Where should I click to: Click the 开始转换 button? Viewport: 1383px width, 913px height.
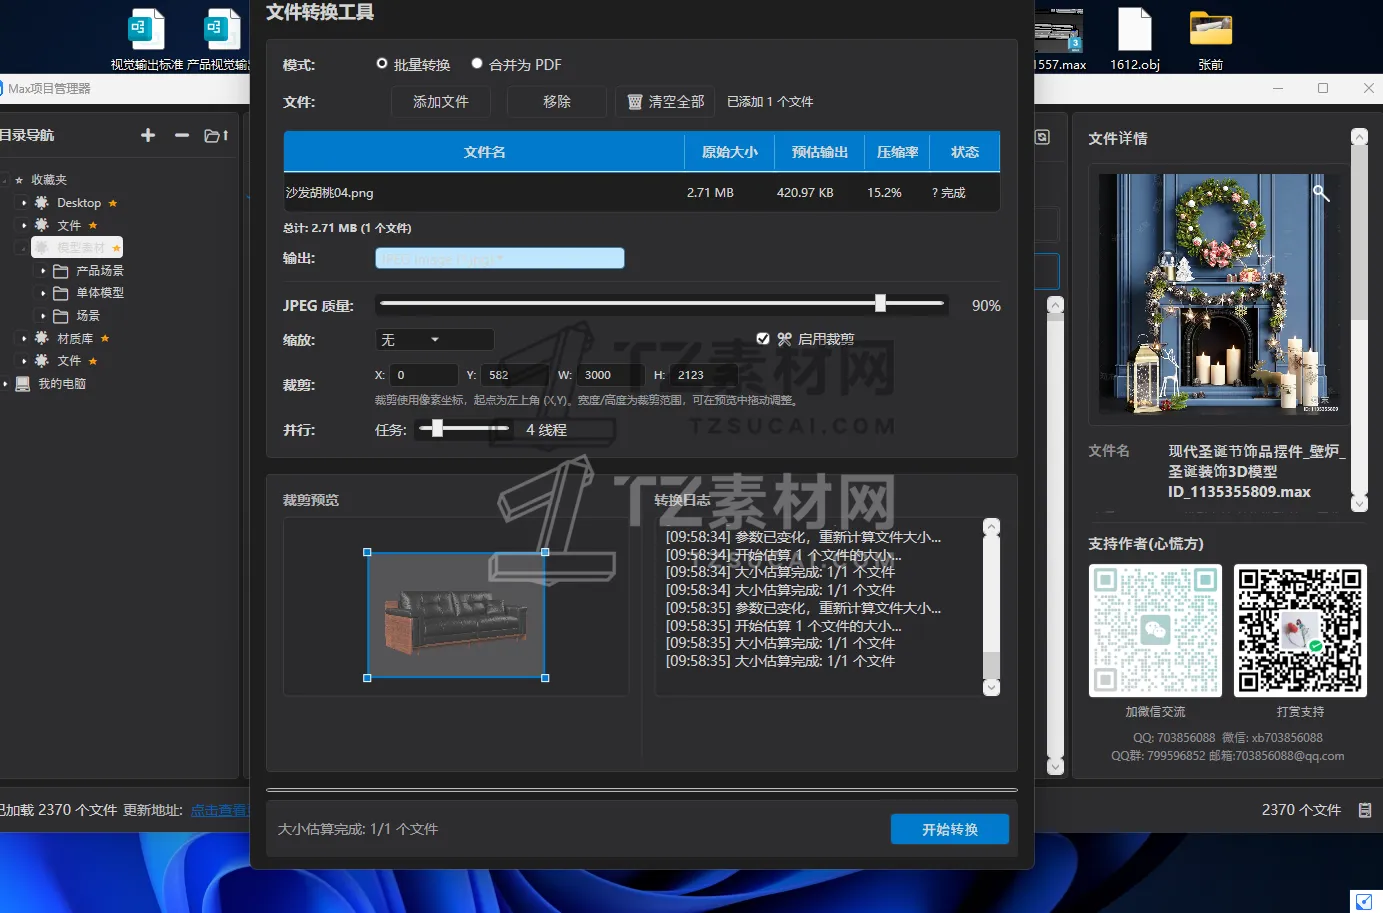(948, 828)
